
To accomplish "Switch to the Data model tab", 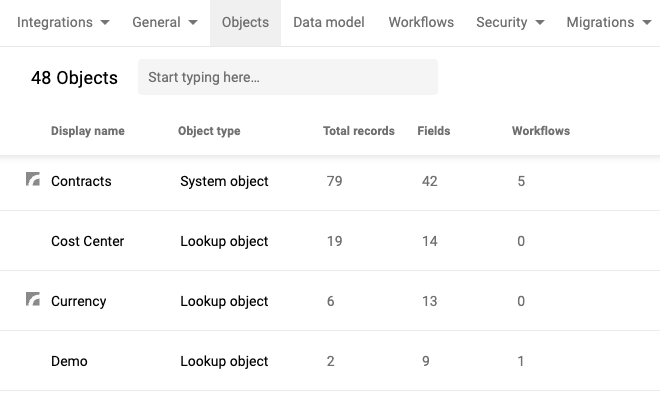I will [x=329, y=22].
